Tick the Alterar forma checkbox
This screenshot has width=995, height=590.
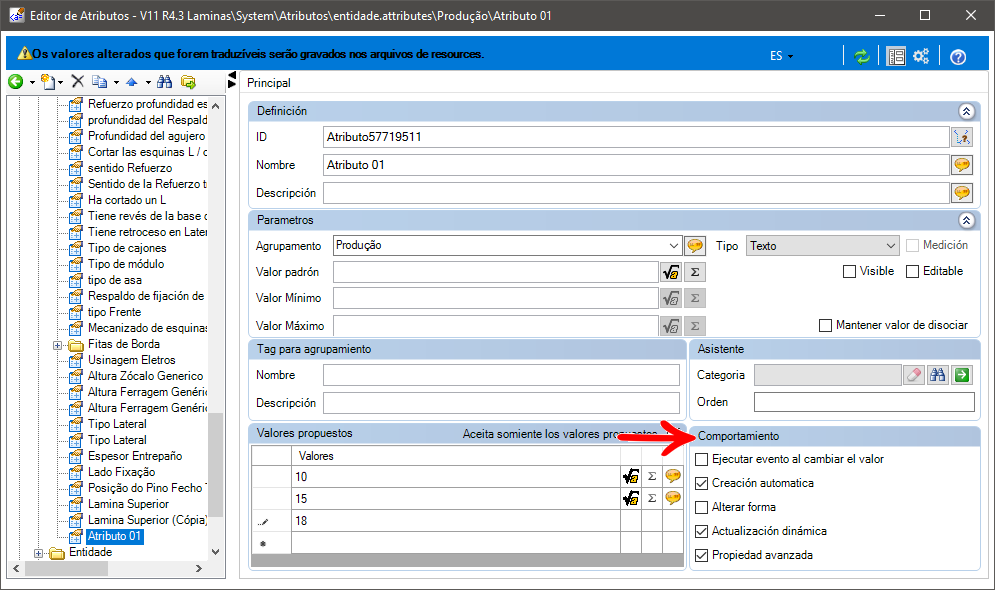pyautogui.click(x=701, y=508)
